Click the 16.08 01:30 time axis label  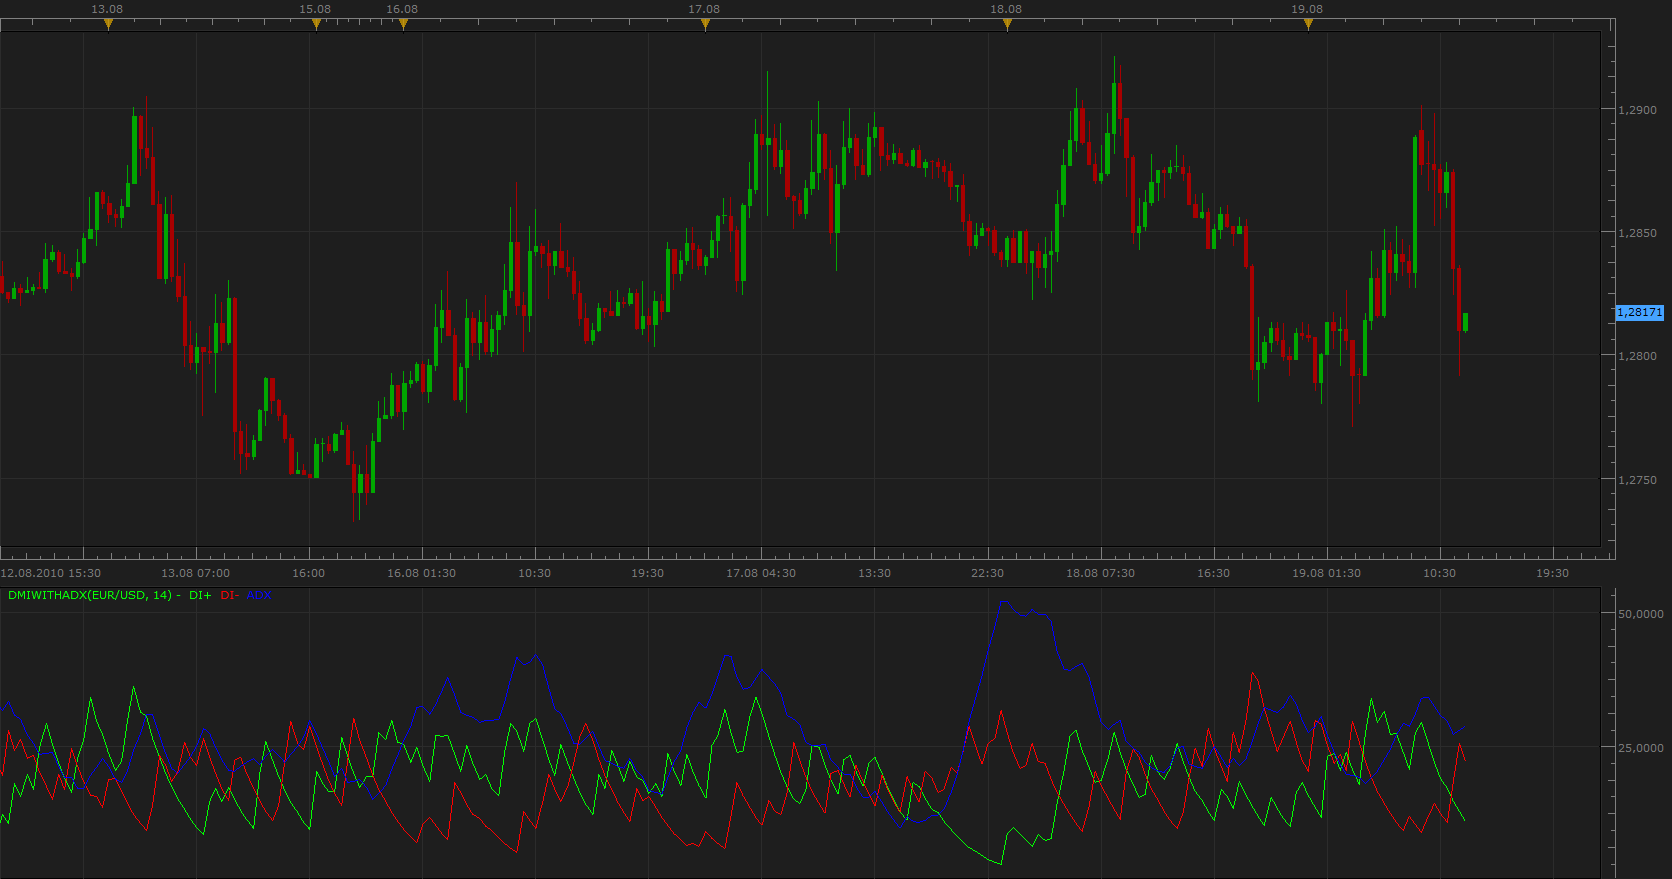coord(421,573)
